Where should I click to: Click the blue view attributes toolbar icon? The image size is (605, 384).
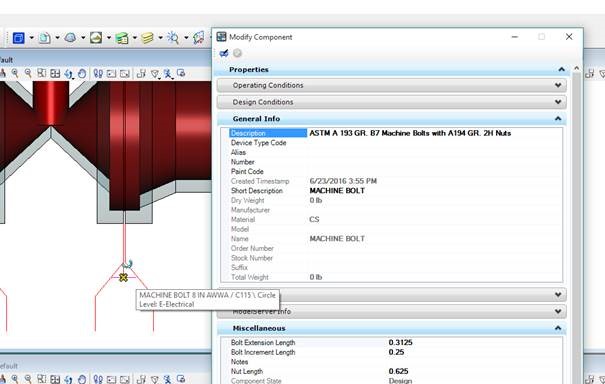point(19,38)
